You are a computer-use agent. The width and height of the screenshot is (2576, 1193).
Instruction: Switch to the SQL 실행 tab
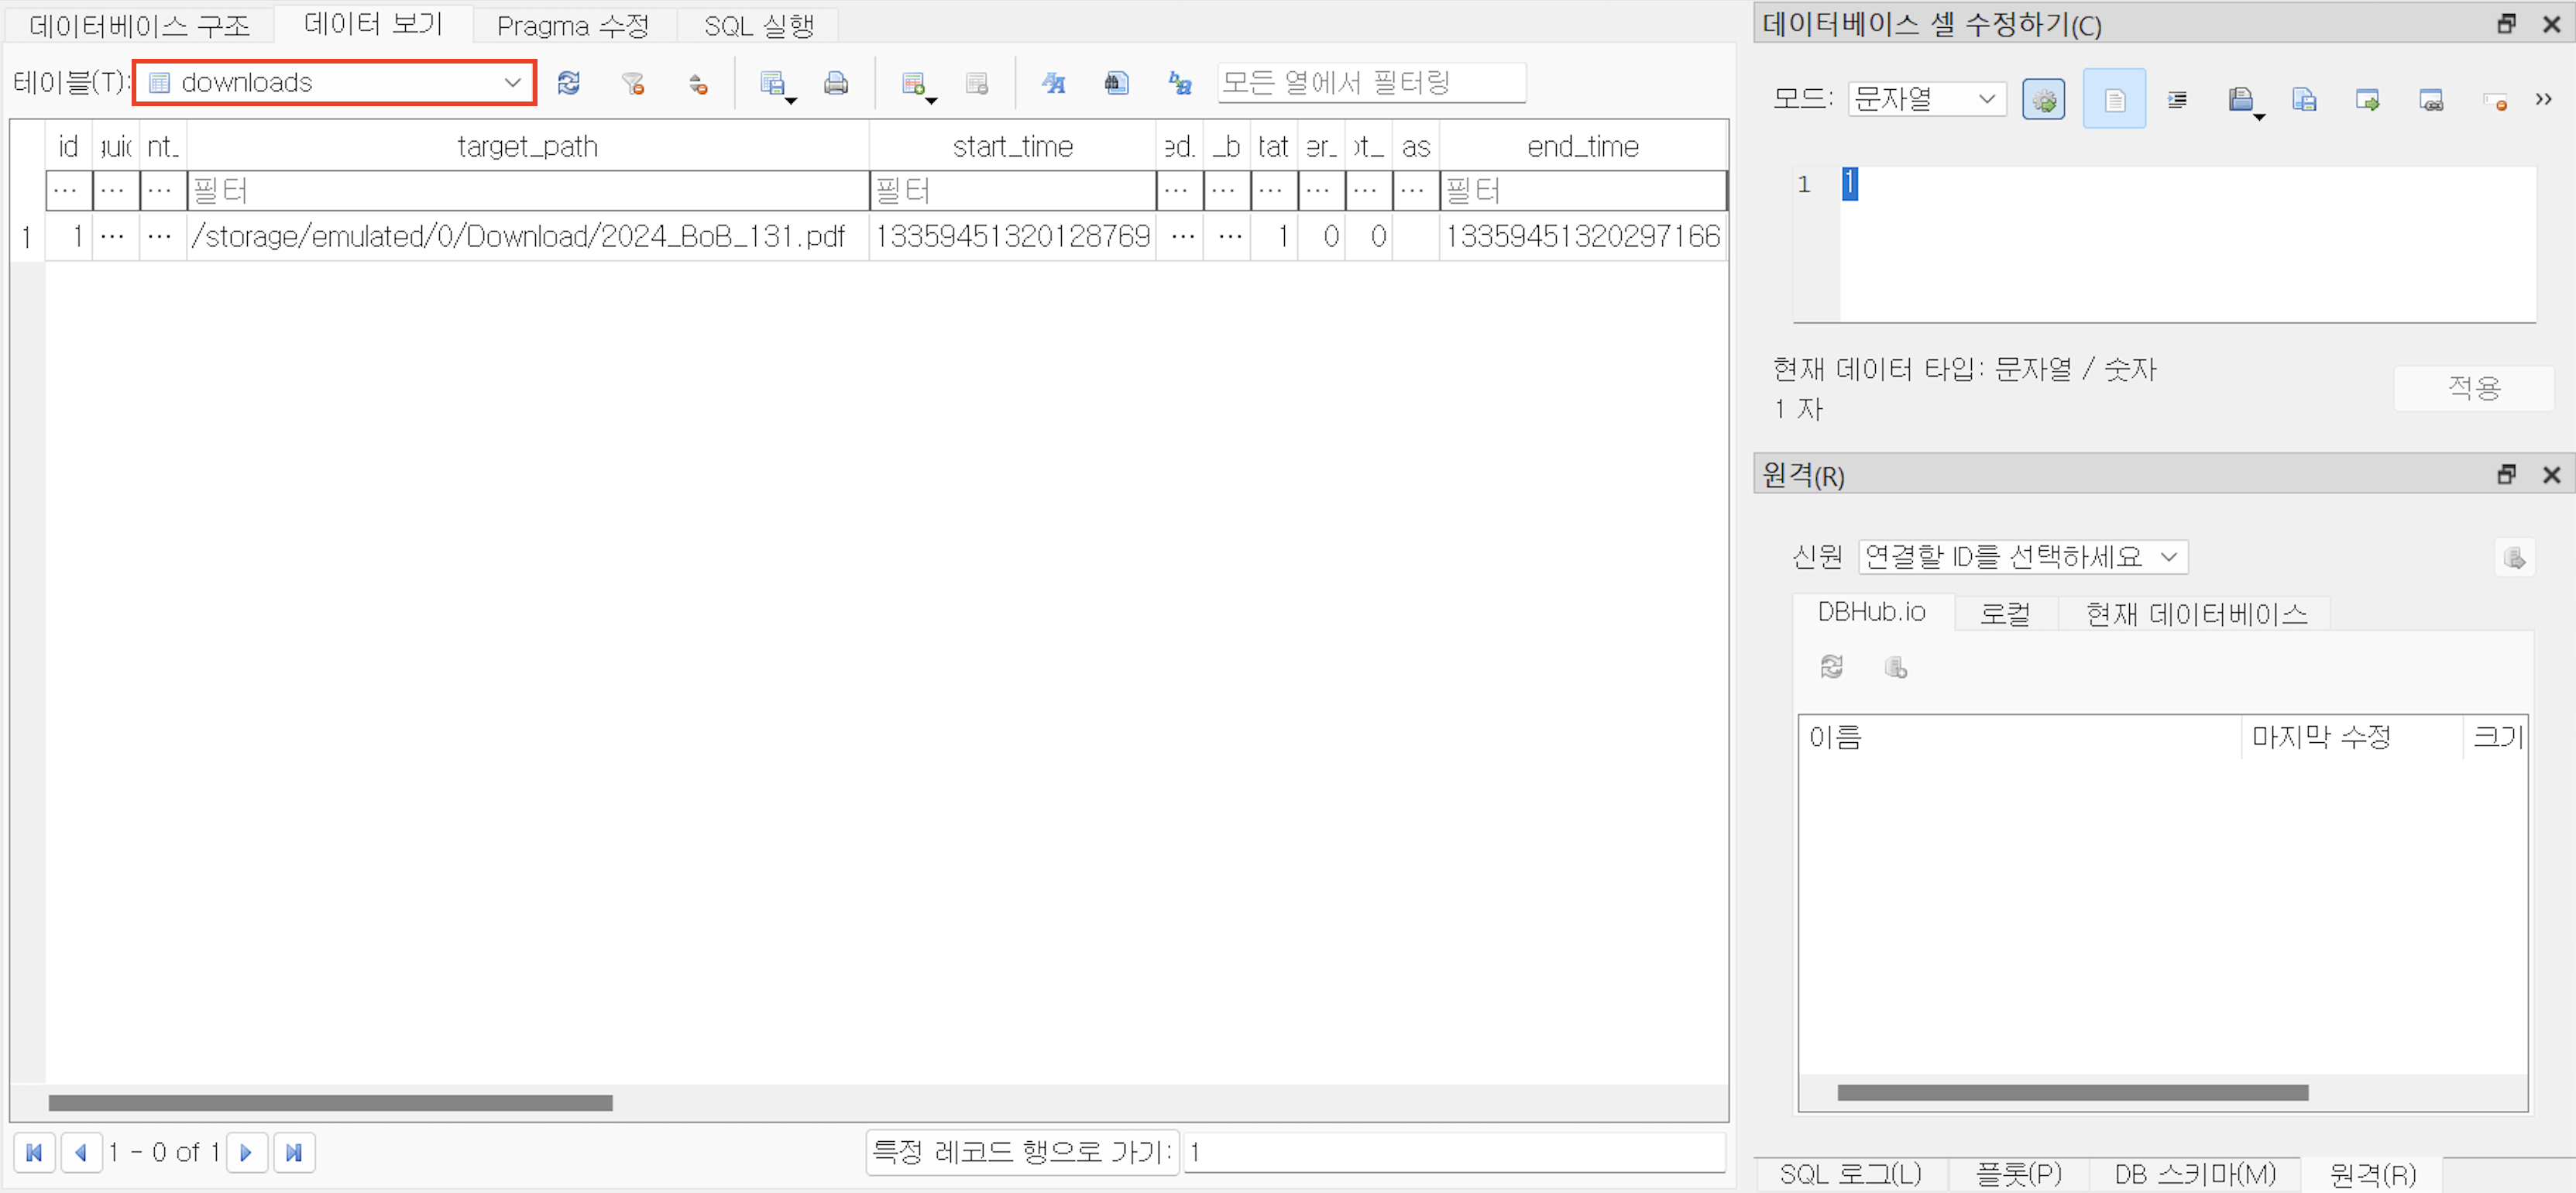758,25
